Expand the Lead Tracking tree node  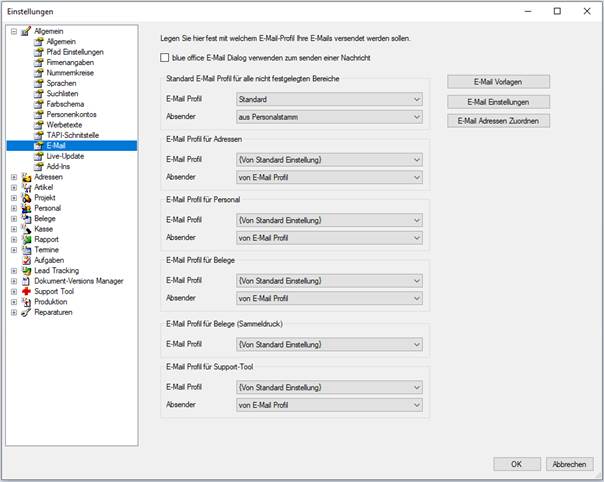pyautogui.click(x=14, y=271)
